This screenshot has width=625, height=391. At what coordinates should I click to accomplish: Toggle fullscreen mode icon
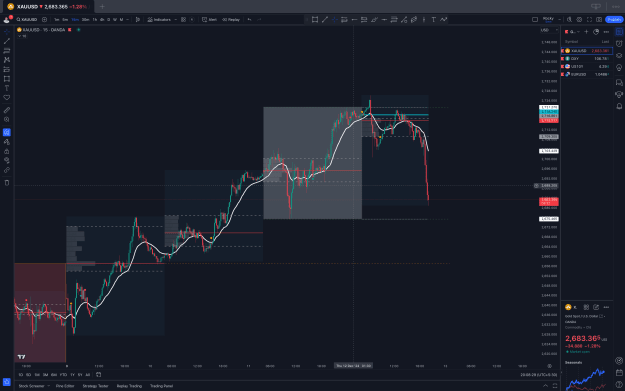(x=589, y=20)
